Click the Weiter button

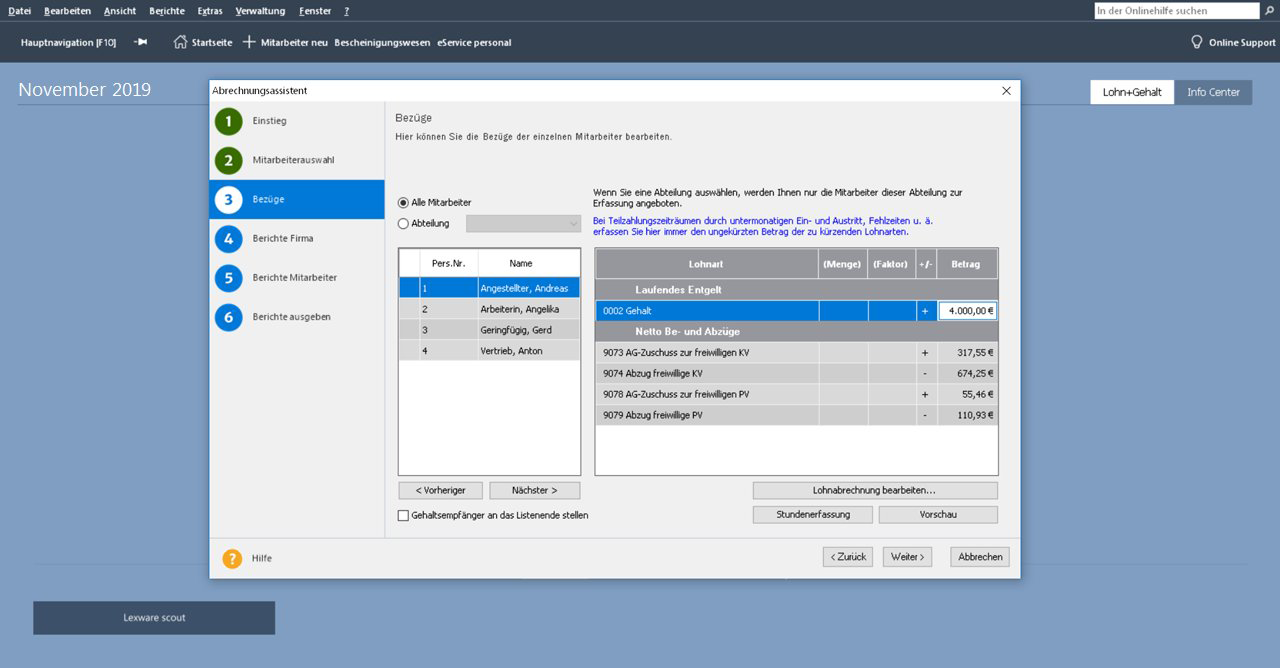click(907, 557)
